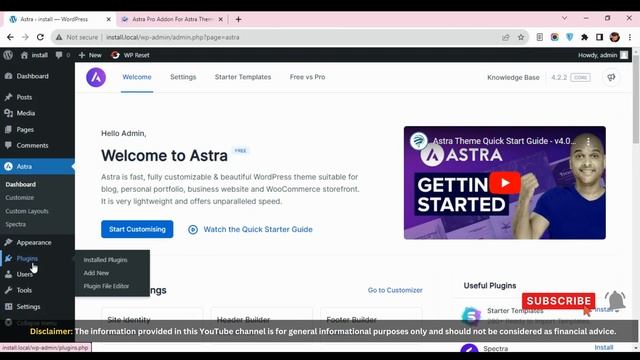Click the browser back arrow
The width and height of the screenshot is (640, 360).
[x=10, y=37]
